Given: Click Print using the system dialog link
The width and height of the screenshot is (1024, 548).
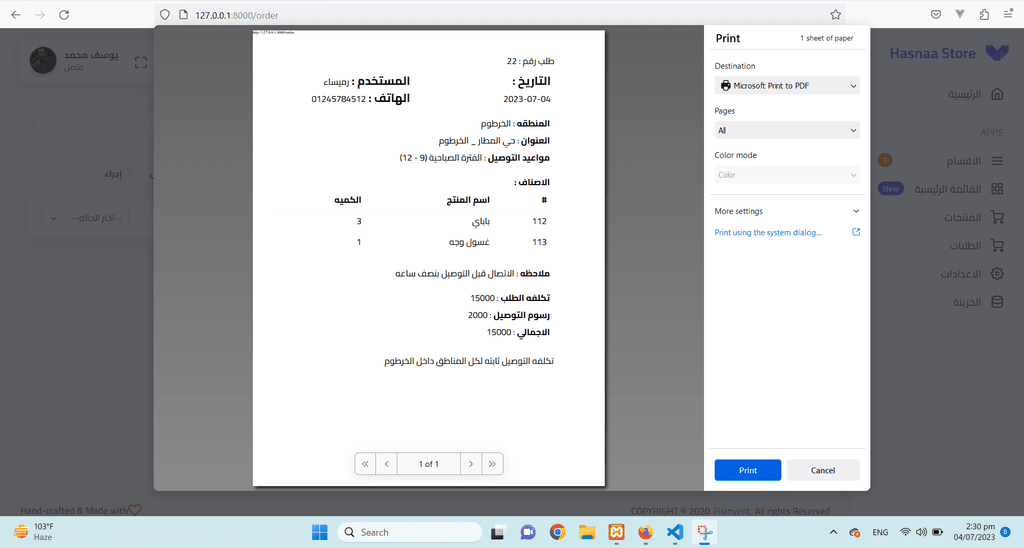Looking at the screenshot, I should [768, 233].
